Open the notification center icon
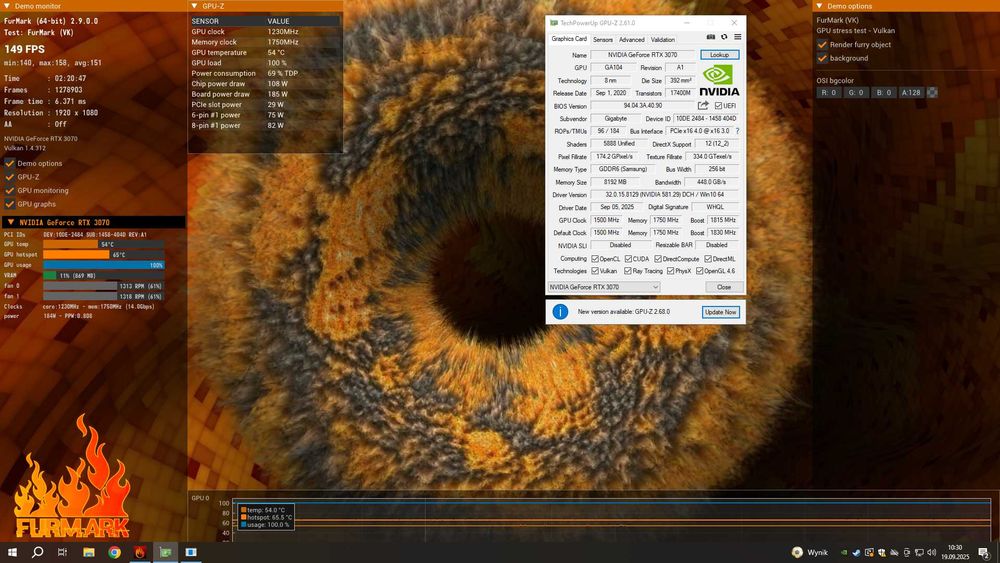Screen dimensions: 1000x563 (x=985, y=552)
